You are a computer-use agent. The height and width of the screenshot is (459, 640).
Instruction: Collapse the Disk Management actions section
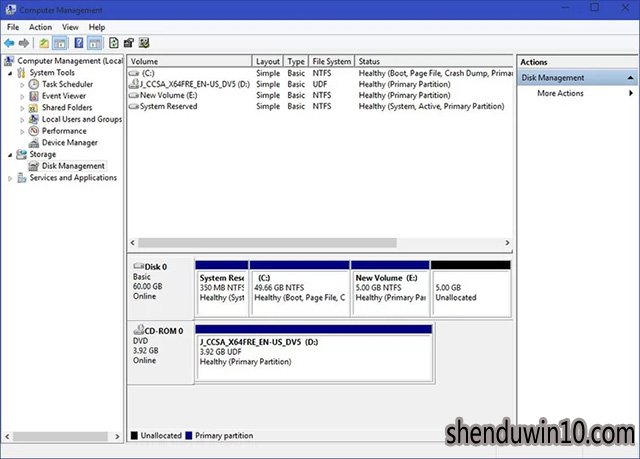coord(630,78)
